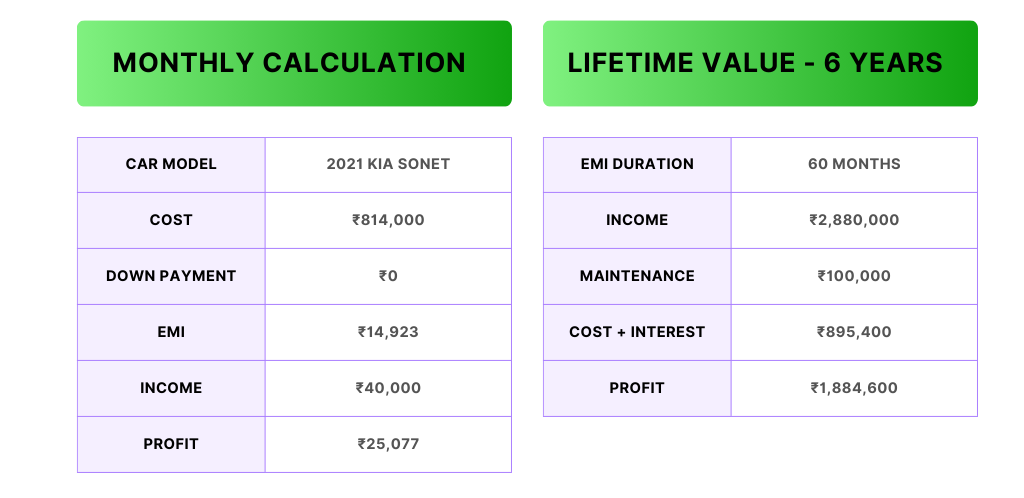The width and height of the screenshot is (1024, 498).
Task: Click the ₹814,000 cost value
Action: (x=388, y=221)
